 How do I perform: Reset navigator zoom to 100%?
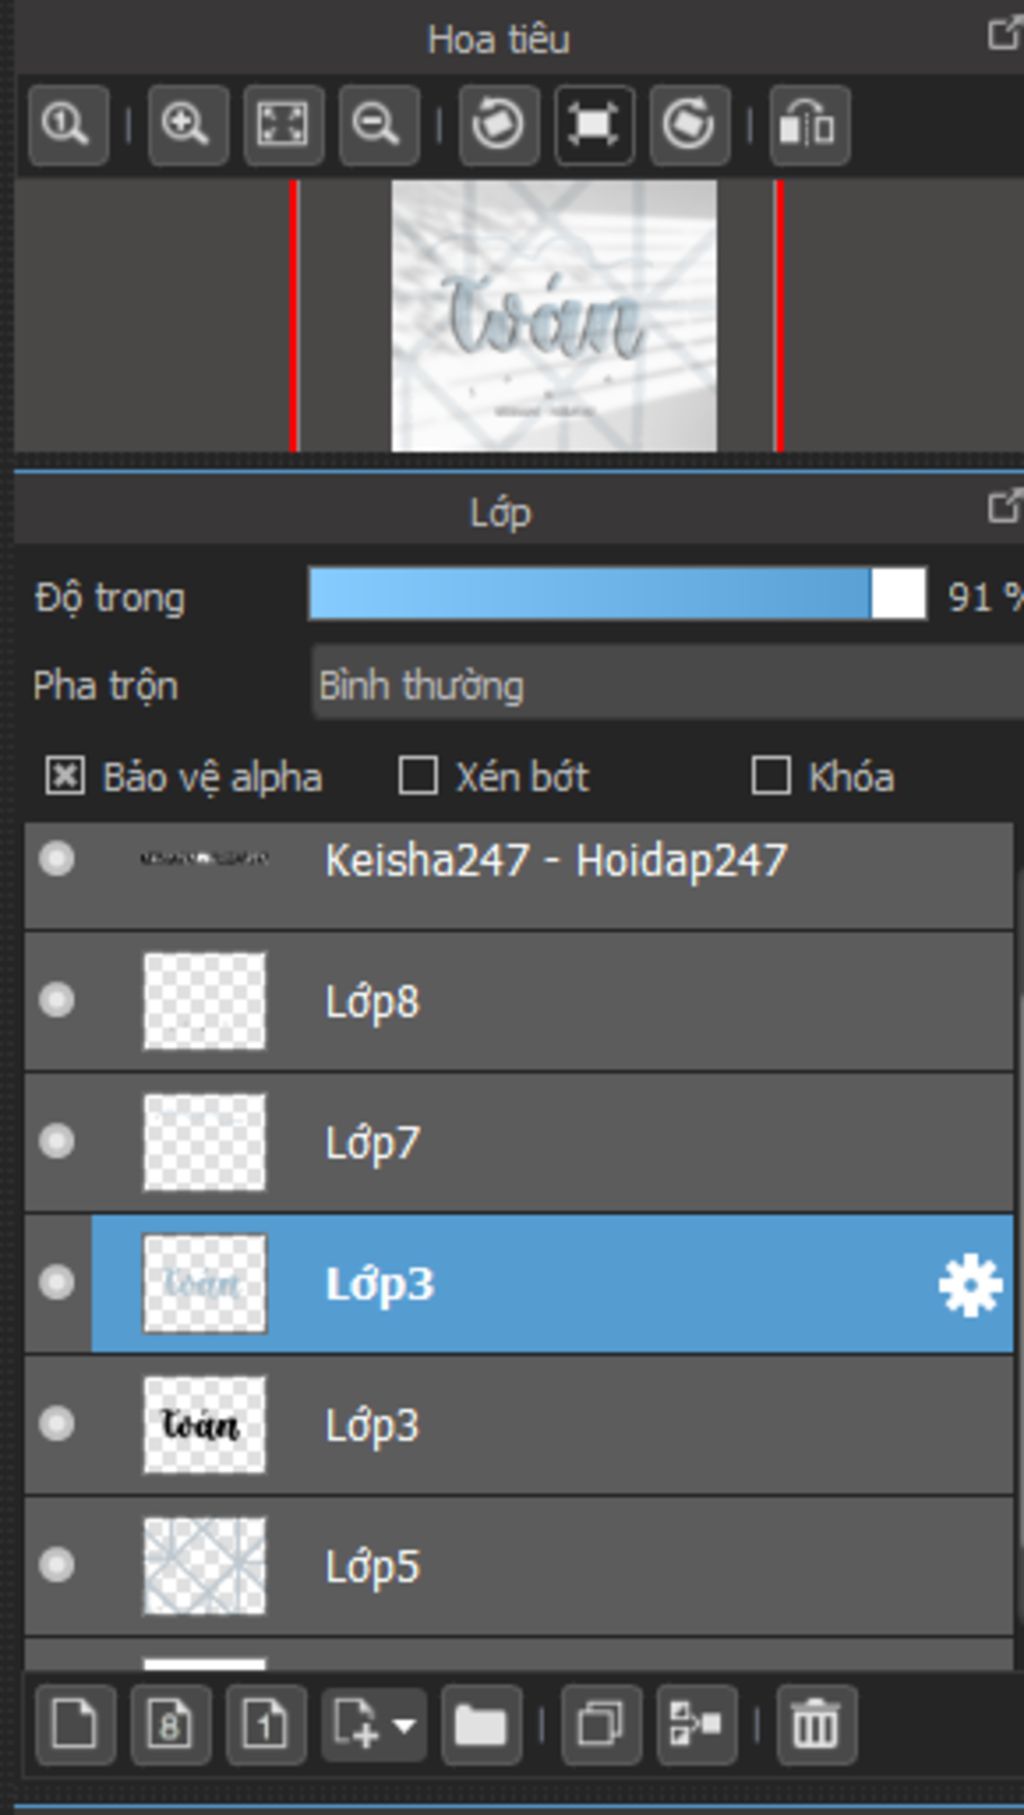(68, 125)
